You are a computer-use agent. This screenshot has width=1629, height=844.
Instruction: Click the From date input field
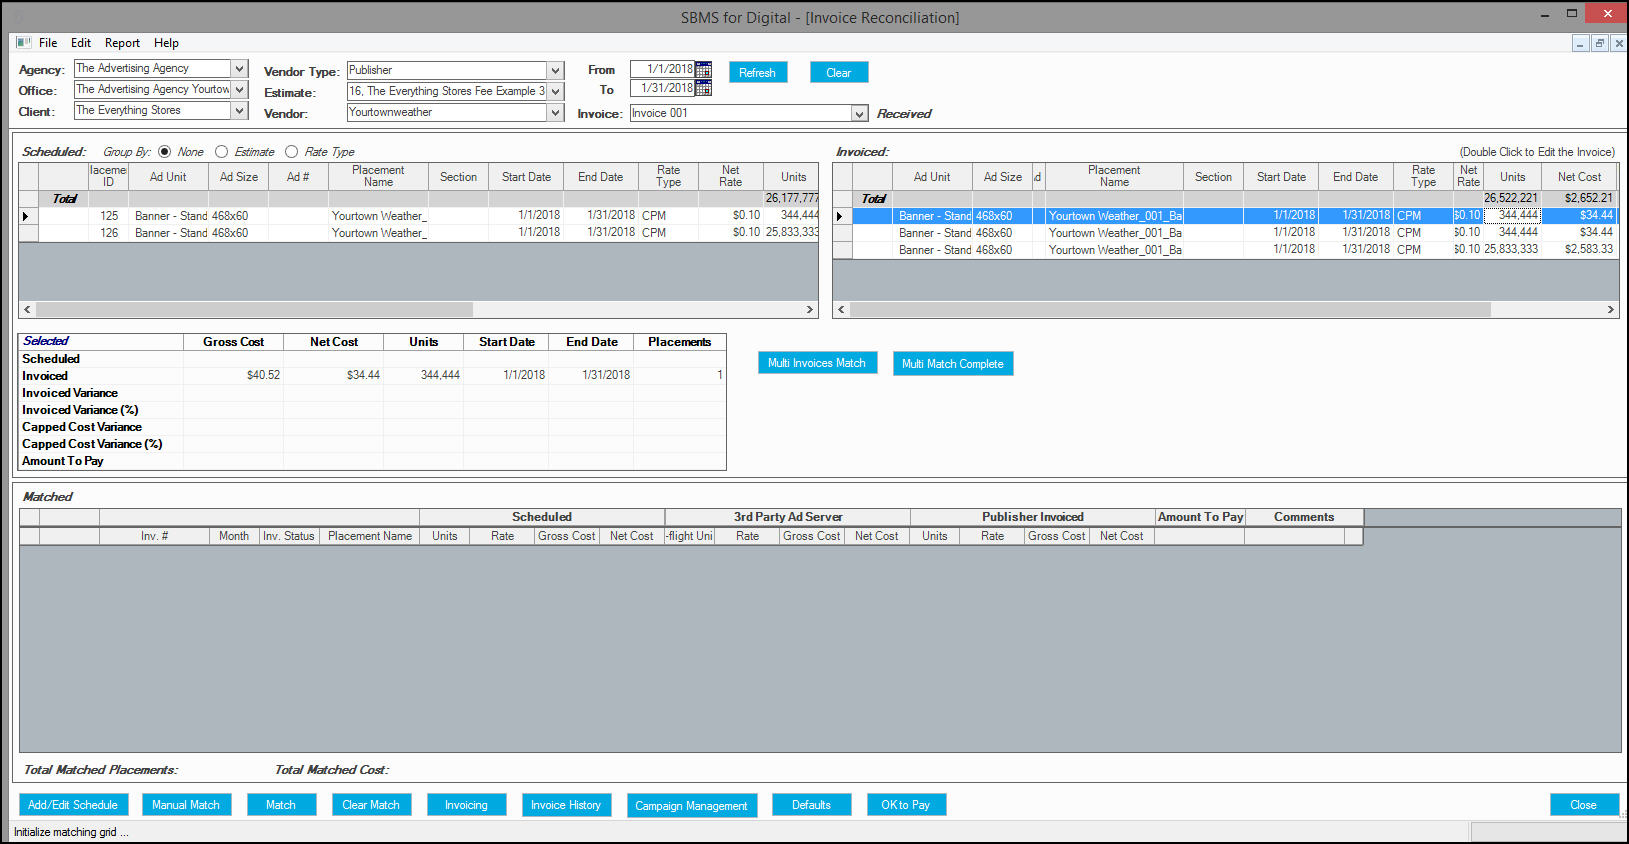[x=662, y=69]
